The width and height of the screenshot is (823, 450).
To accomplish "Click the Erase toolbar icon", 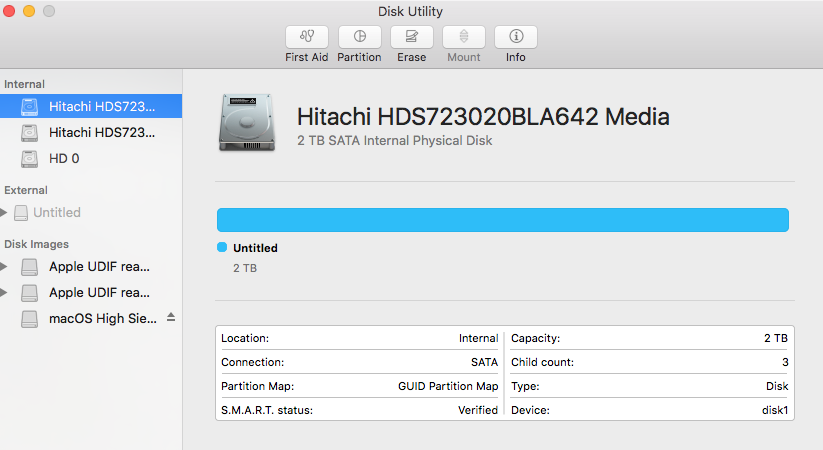I will pos(411,37).
